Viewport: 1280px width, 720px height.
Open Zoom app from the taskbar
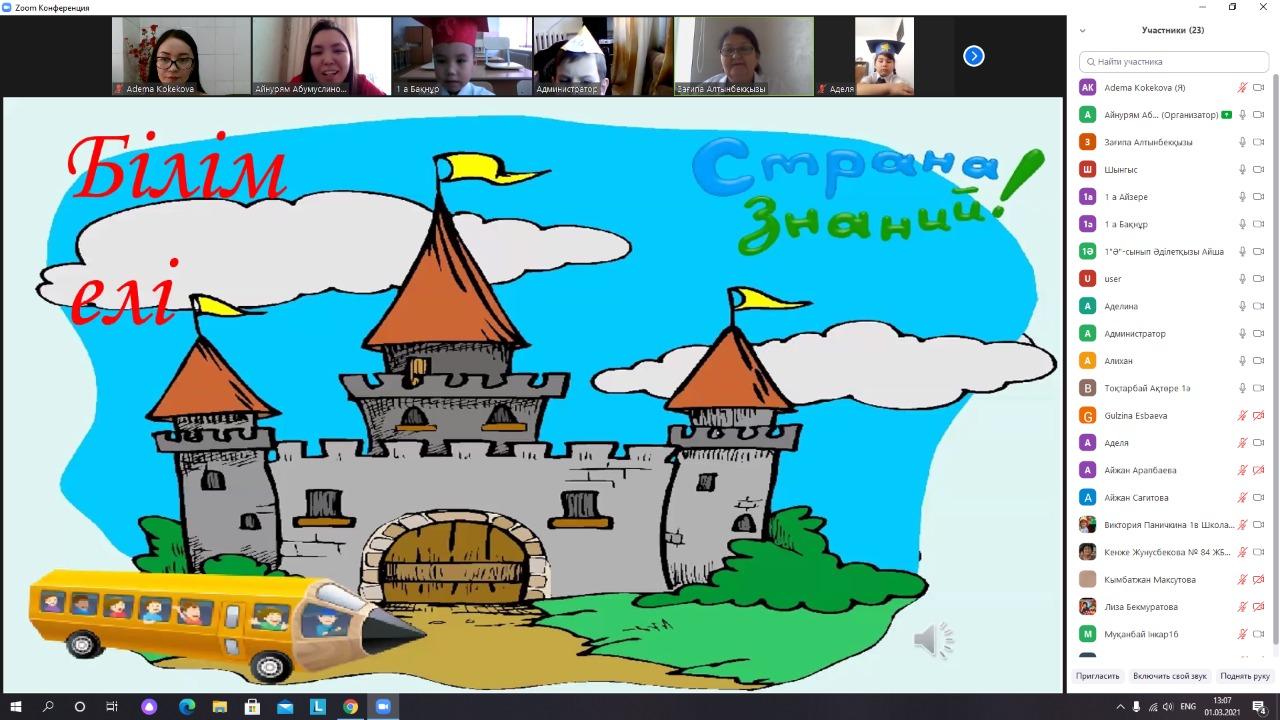click(382, 707)
